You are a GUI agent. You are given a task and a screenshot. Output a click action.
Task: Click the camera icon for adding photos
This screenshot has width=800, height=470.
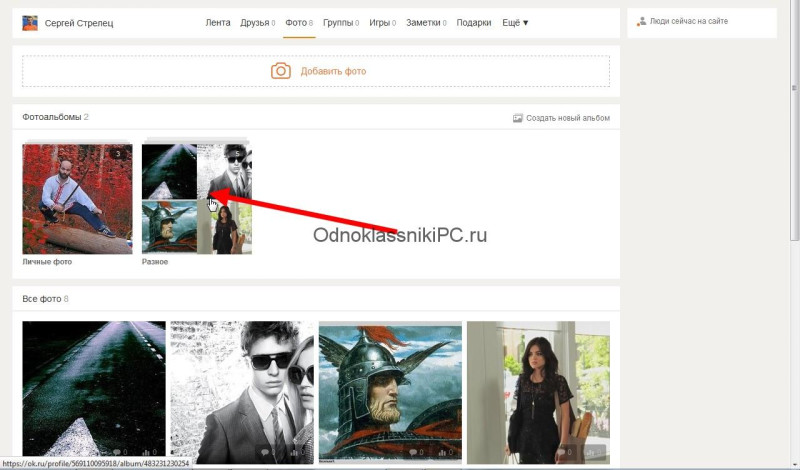coord(281,71)
